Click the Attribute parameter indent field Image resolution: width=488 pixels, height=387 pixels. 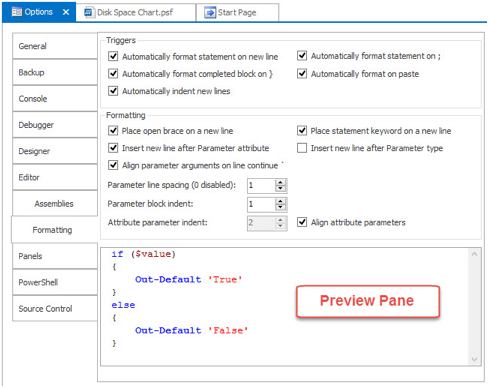(261, 223)
